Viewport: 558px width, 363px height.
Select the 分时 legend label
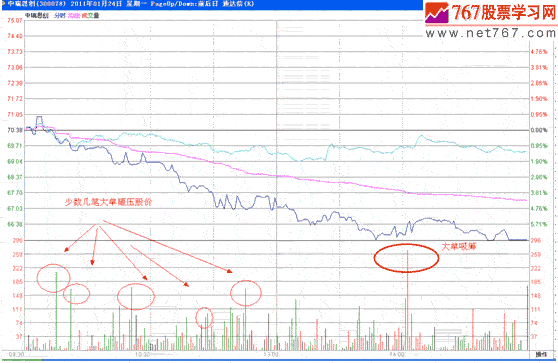point(60,15)
